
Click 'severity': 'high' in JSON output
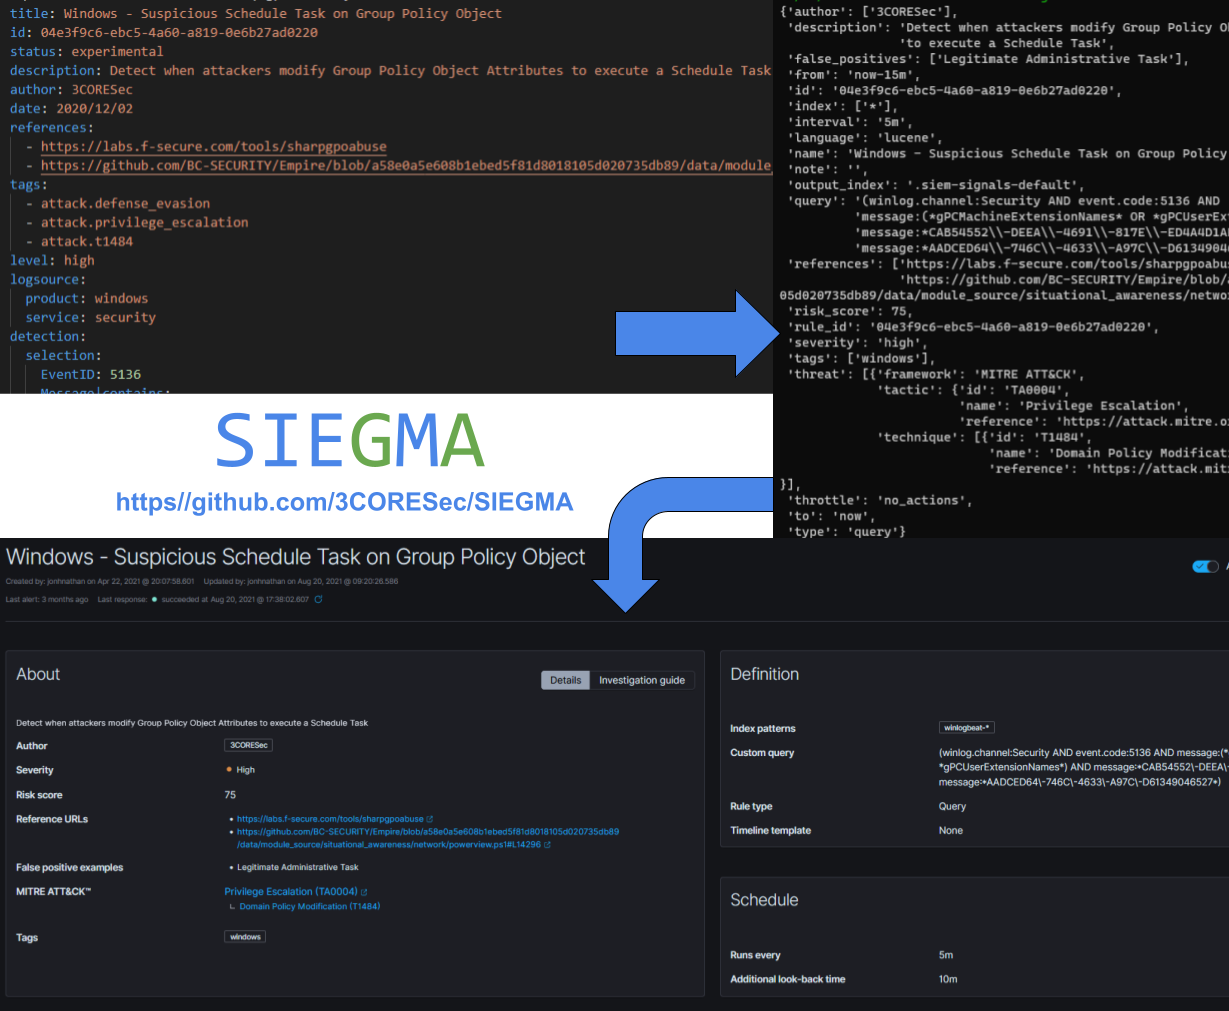coord(858,343)
